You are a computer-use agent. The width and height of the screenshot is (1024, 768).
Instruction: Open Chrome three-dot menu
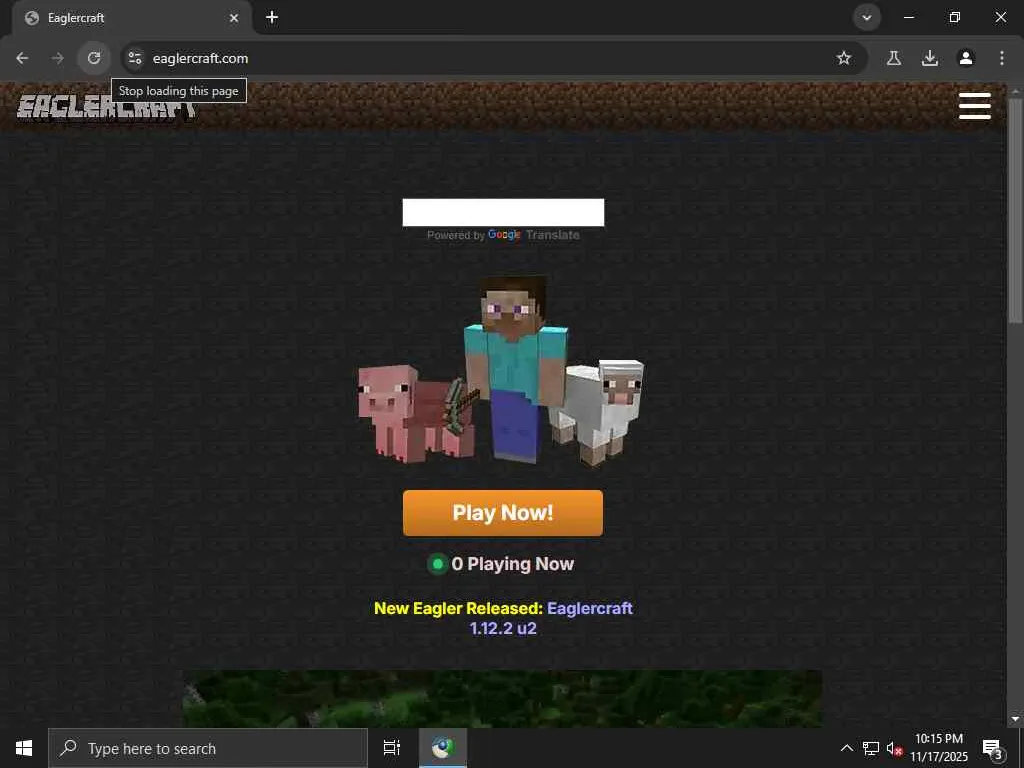click(1002, 58)
